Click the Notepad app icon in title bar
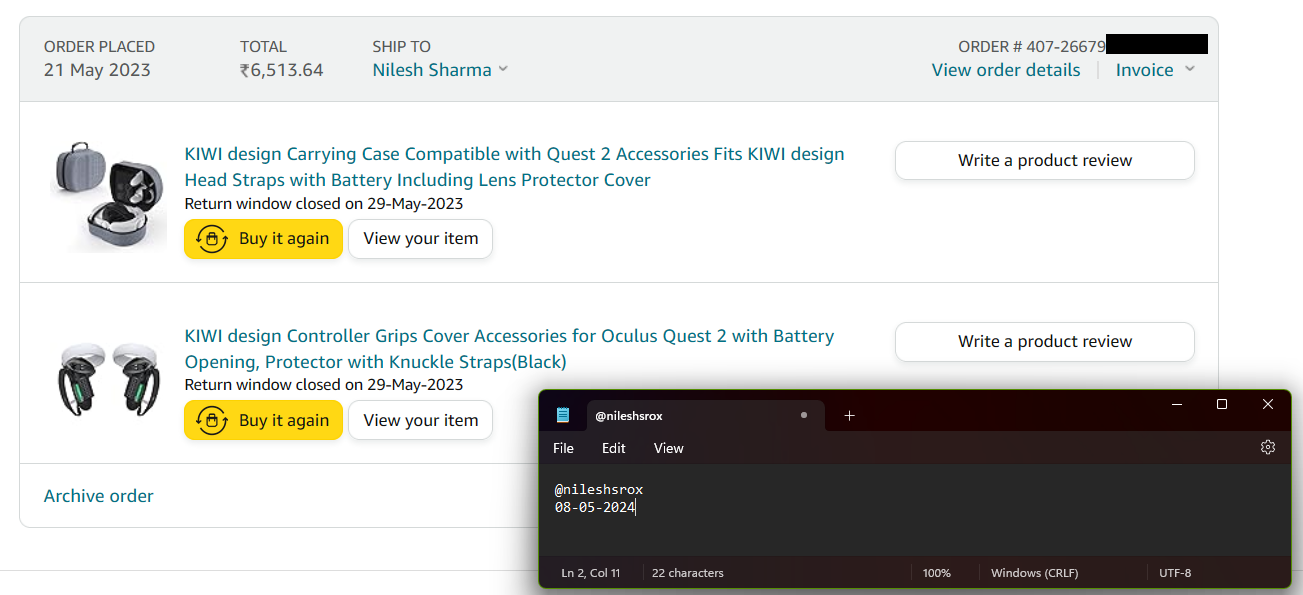Viewport: 1303px width, 595px height. (x=563, y=415)
